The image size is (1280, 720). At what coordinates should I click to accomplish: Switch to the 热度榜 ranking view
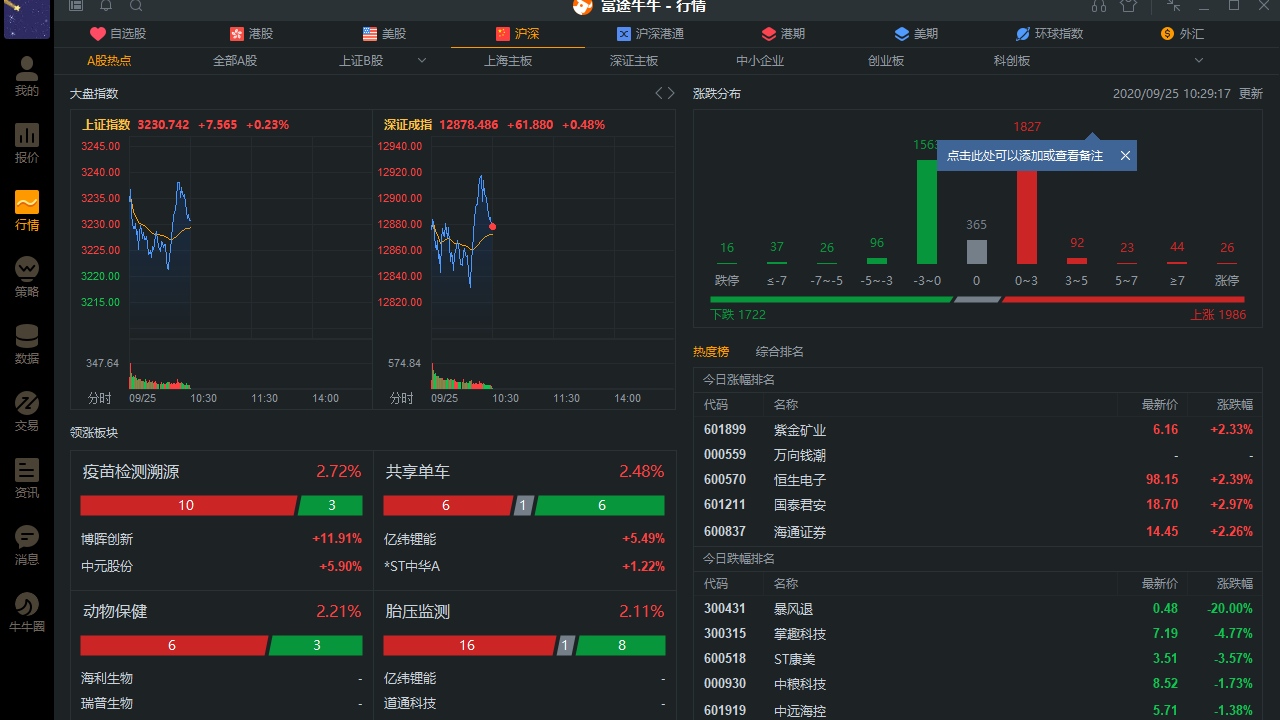(x=710, y=351)
